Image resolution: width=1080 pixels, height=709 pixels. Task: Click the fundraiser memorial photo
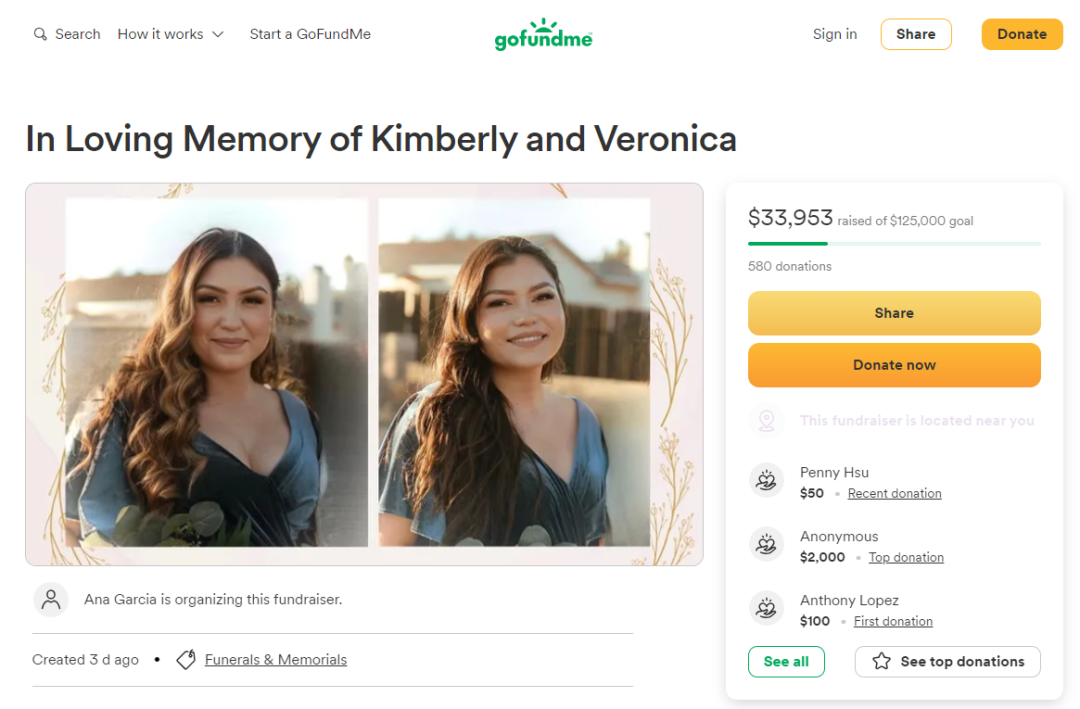point(364,374)
